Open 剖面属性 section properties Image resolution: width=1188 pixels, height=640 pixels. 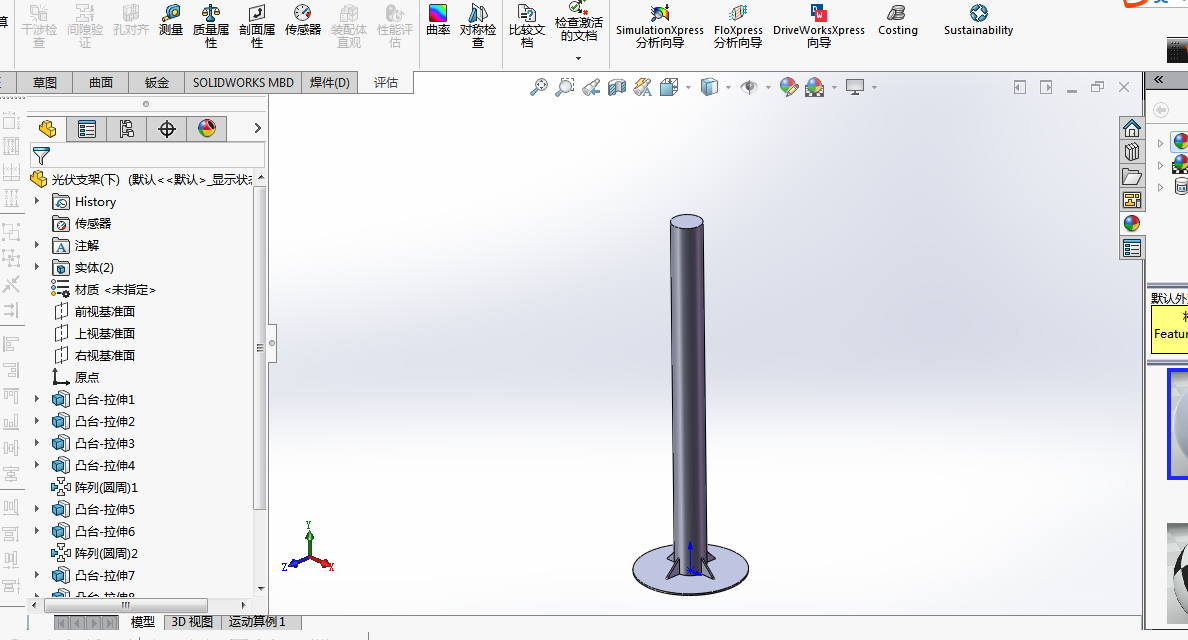coord(257,26)
